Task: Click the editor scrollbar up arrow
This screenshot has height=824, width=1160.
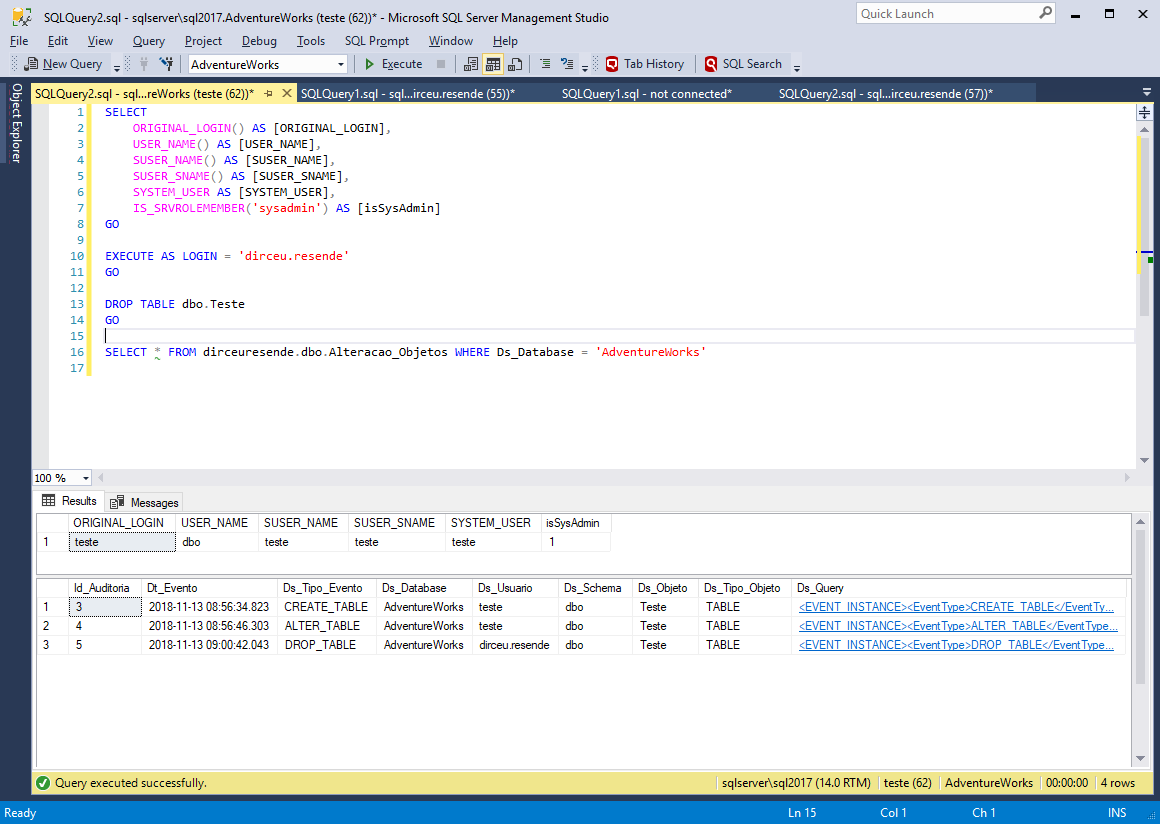Action: click(x=1144, y=130)
